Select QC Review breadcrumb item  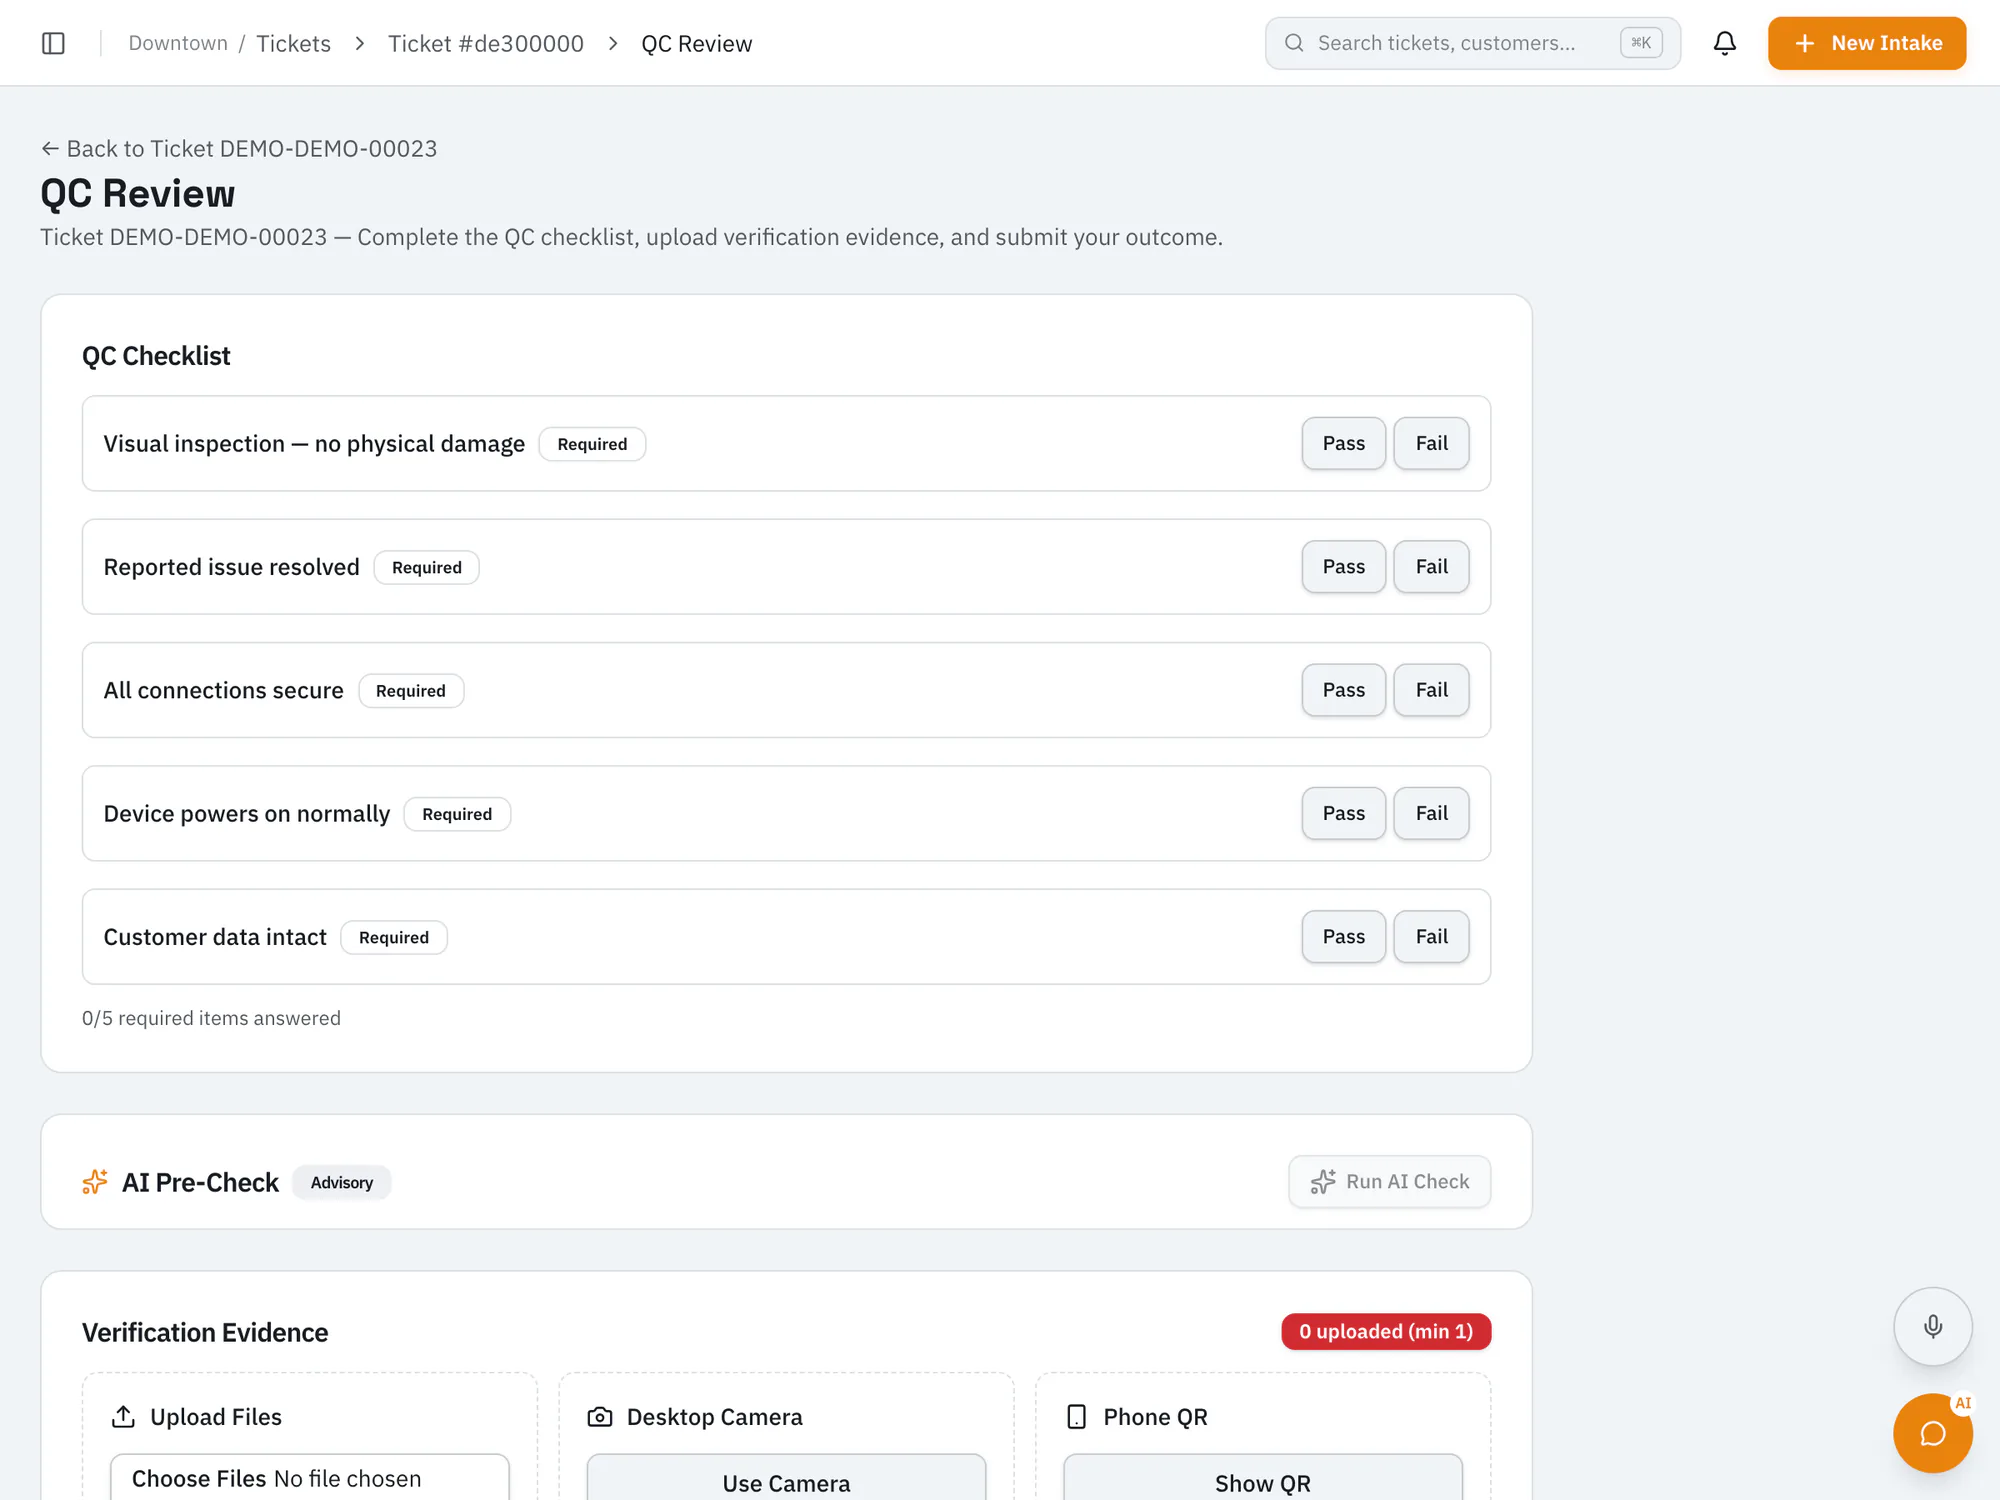(696, 44)
